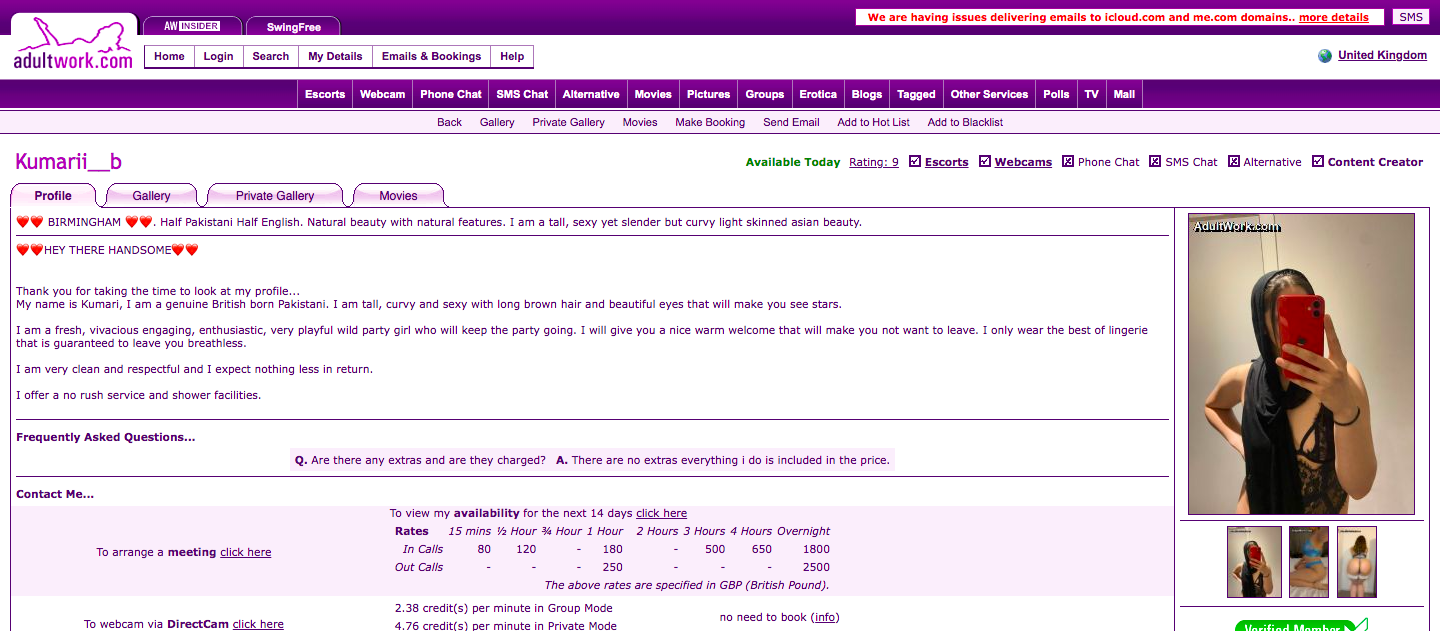
Task: Toggle the Content Creator checkbox
Action: (x=1318, y=161)
